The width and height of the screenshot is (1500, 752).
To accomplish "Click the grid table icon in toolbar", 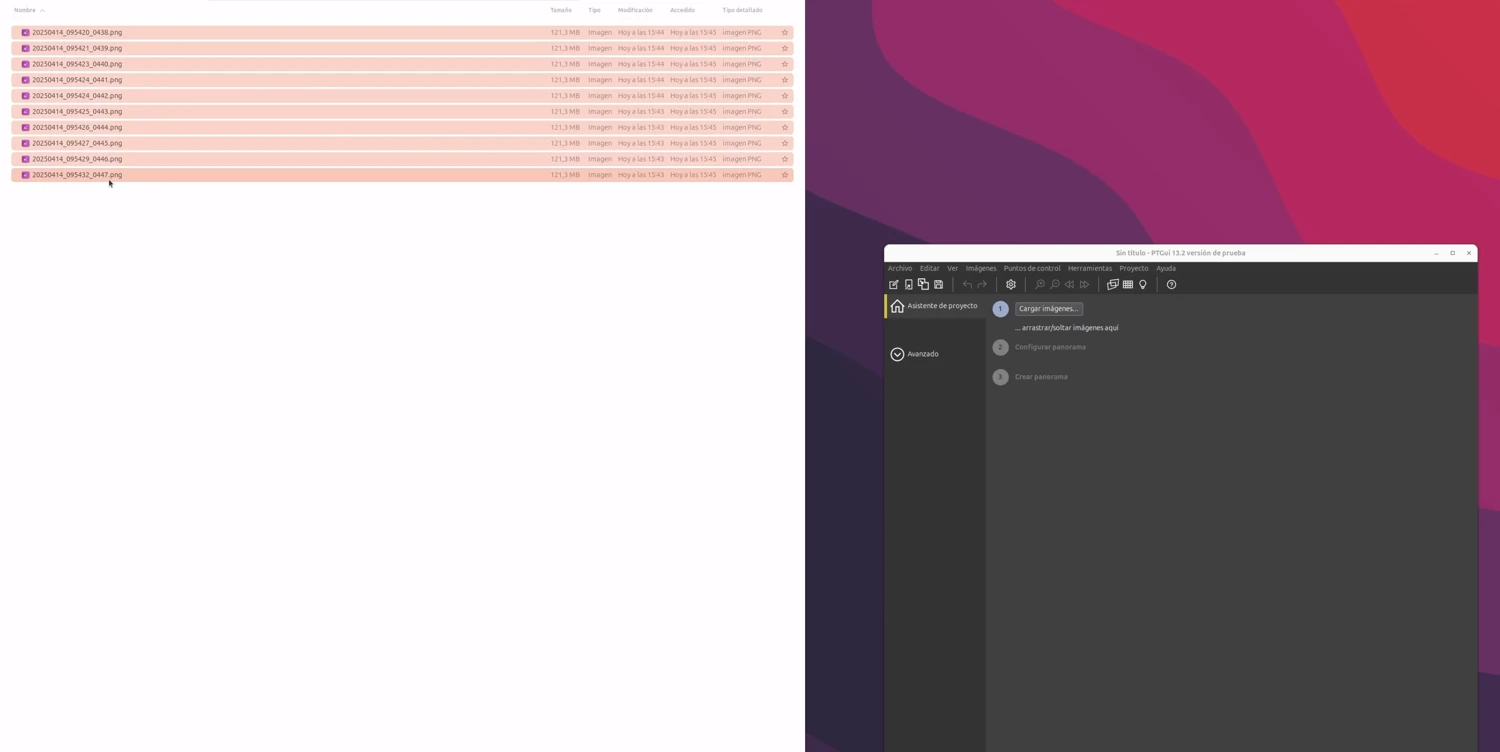I will 1128,285.
